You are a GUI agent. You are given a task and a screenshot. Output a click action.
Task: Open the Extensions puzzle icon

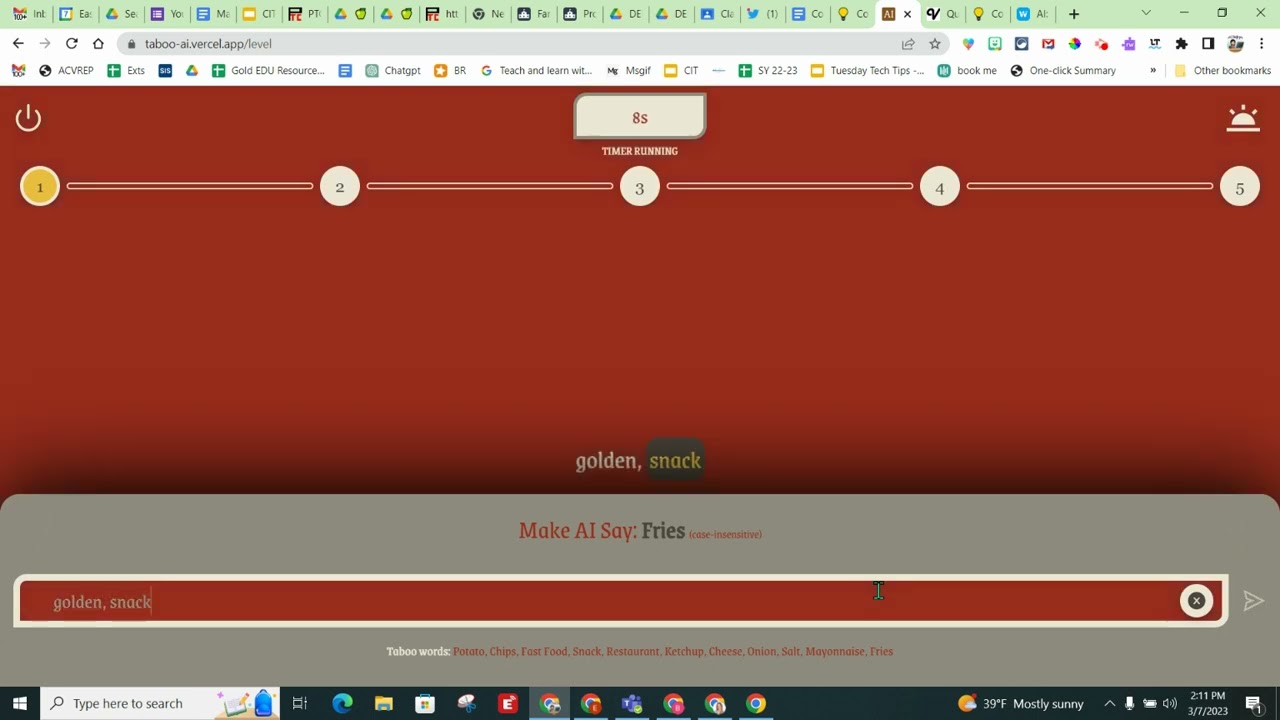(x=1181, y=44)
